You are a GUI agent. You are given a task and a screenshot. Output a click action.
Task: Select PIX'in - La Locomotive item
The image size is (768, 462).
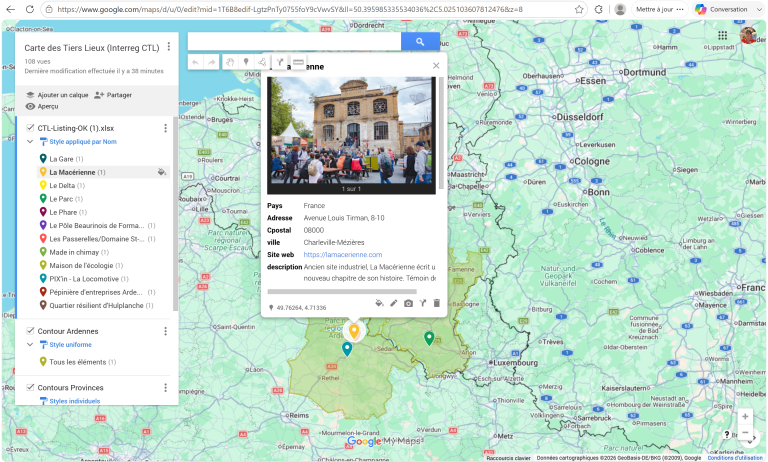pyautogui.click(x=84, y=279)
